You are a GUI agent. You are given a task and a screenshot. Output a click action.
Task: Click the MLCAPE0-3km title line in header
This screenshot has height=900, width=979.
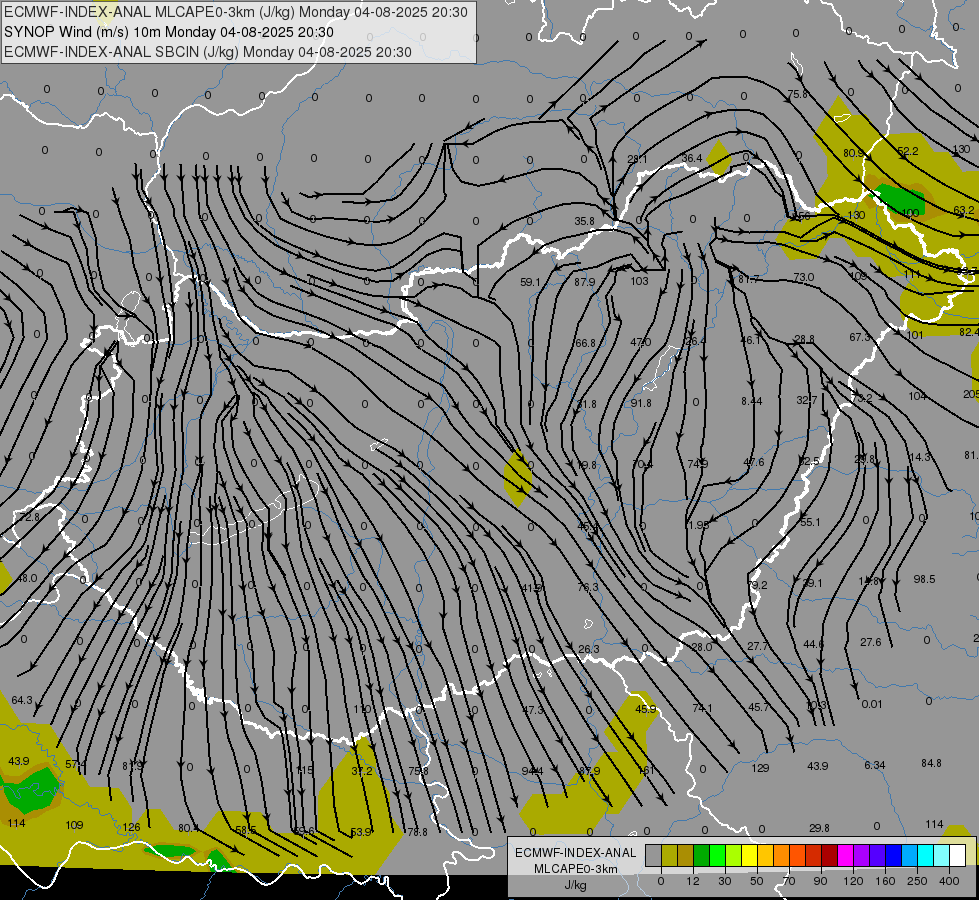click(235, 12)
